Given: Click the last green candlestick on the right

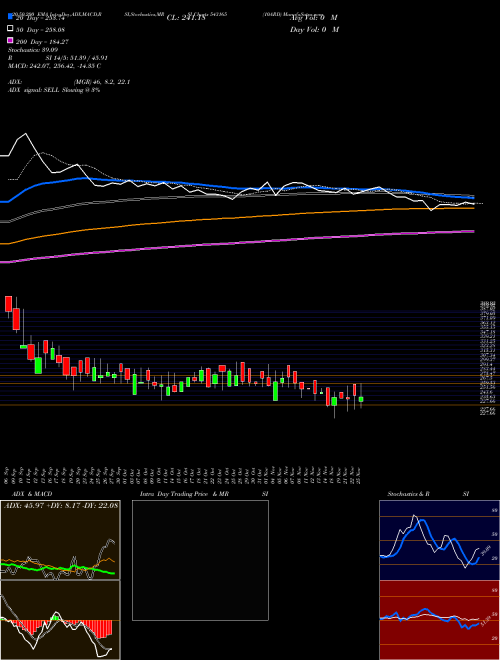Looking at the screenshot, I should [x=361, y=399].
